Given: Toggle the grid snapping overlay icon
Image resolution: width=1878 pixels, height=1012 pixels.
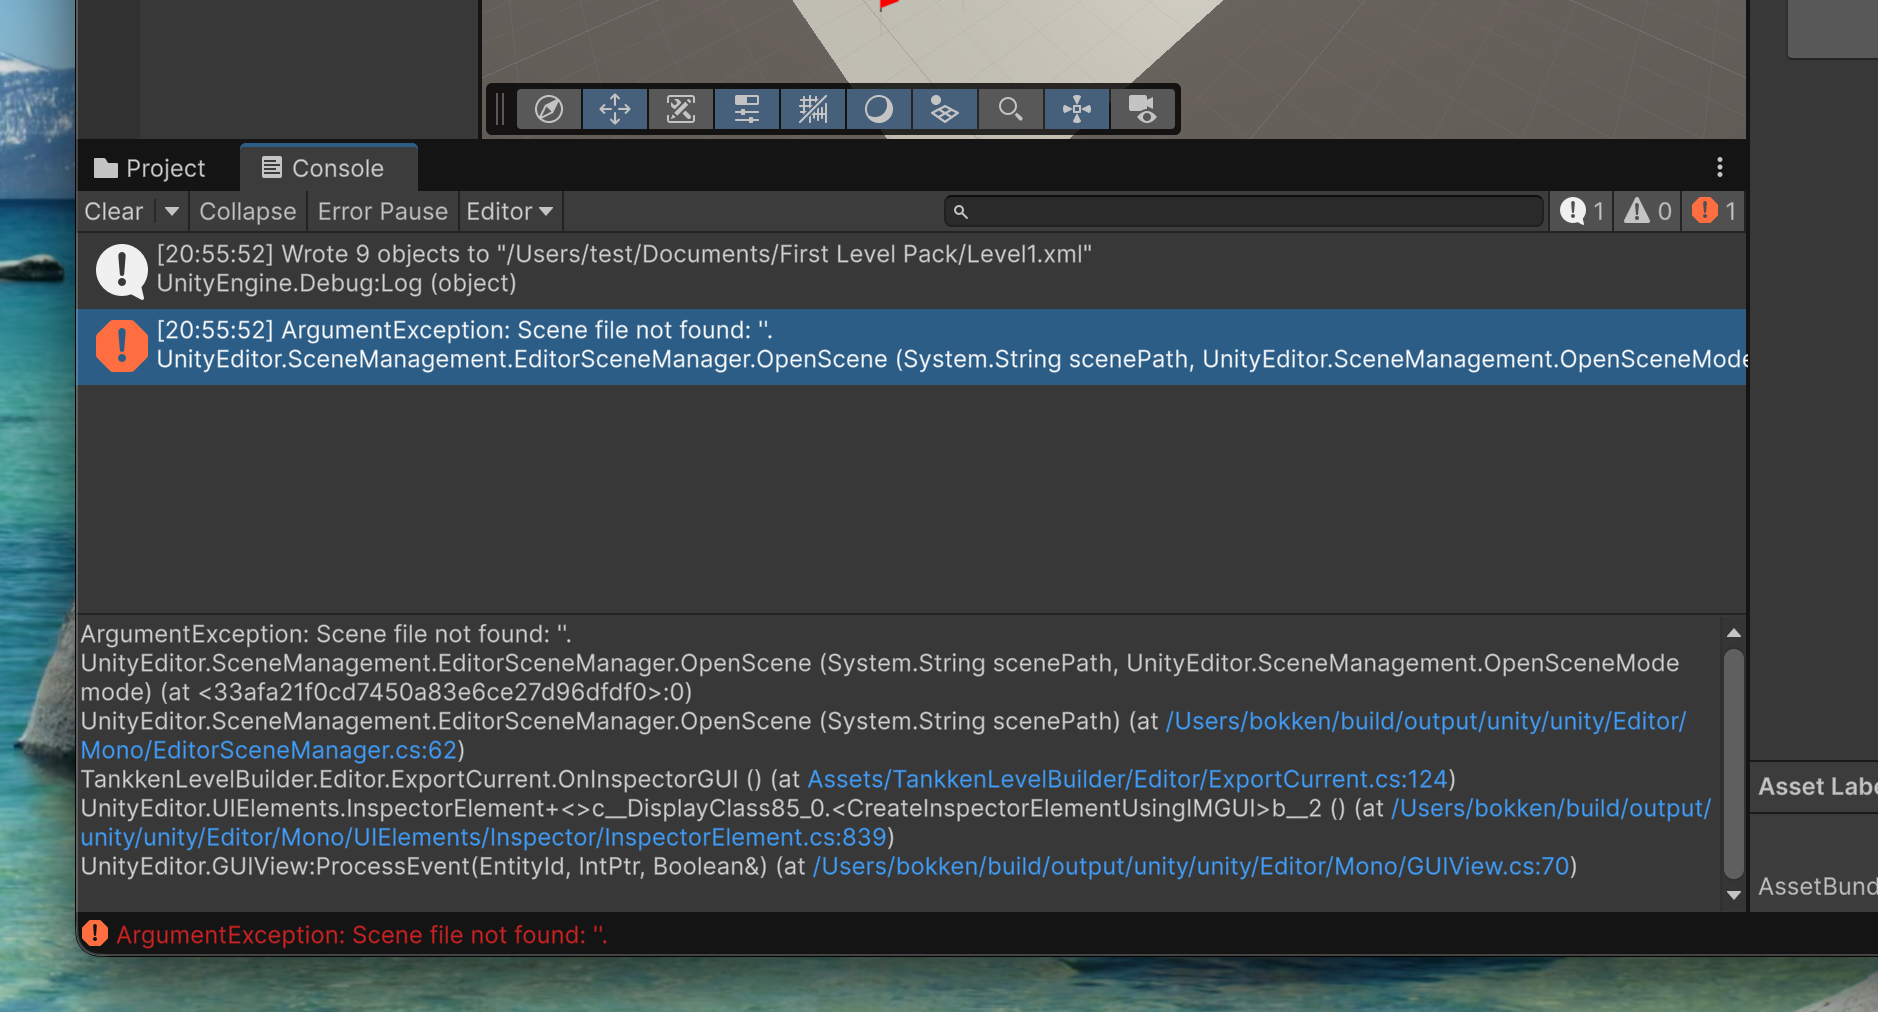Looking at the screenshot, I should point(812,109).
